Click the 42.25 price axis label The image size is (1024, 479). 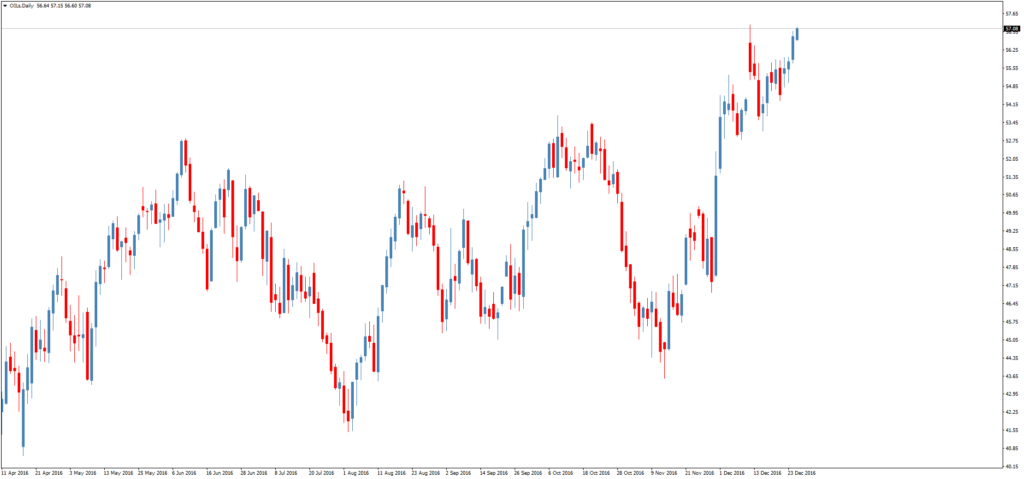pyautogui.click(x=1012, y=412)
